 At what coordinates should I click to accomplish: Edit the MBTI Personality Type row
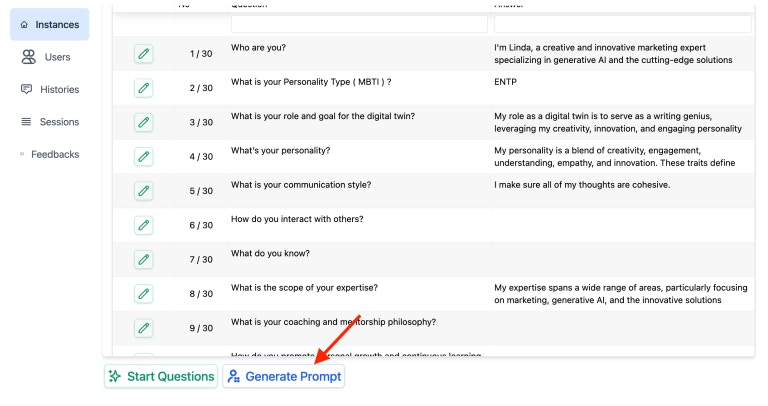pyautogui.click(x=144, y=88)
